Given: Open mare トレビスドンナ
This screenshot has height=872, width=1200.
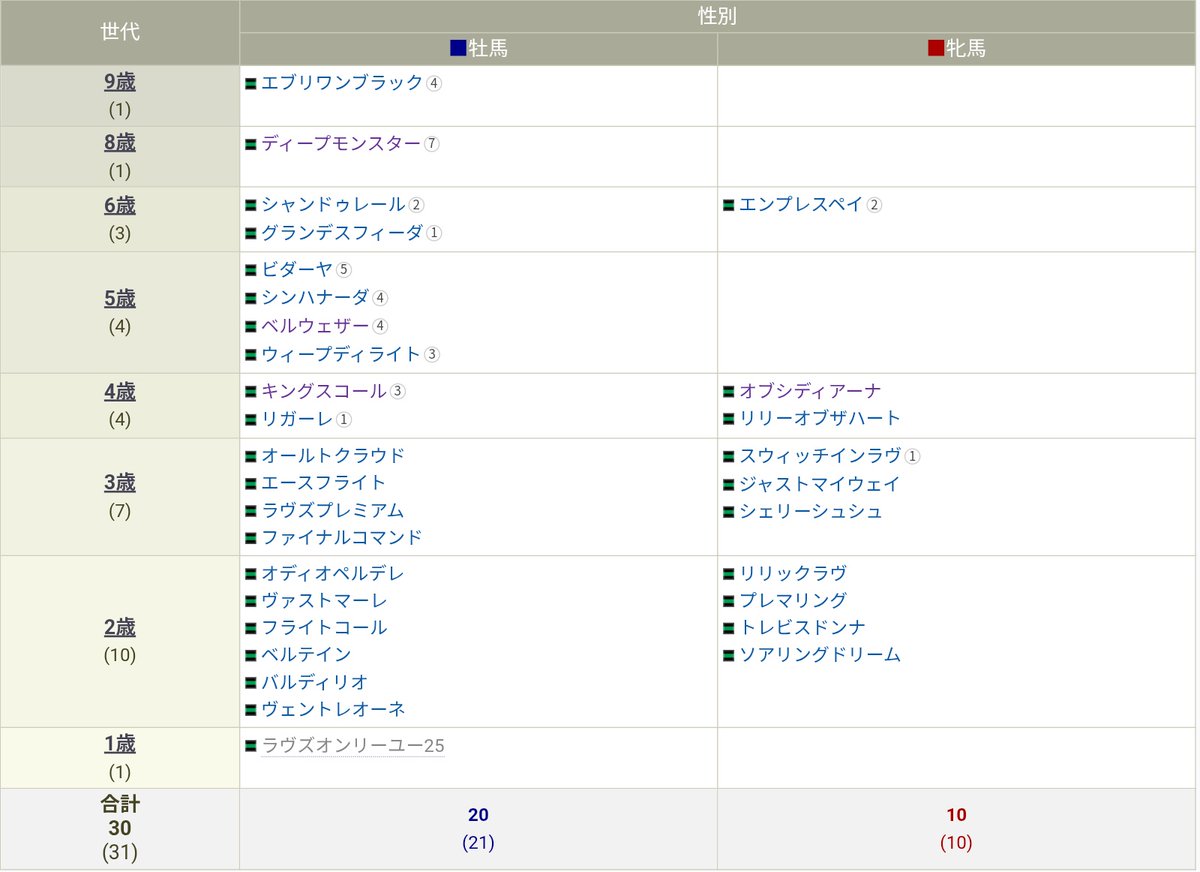Looking at the screenshot, I should pyautogui.click(x=802, y=628).
